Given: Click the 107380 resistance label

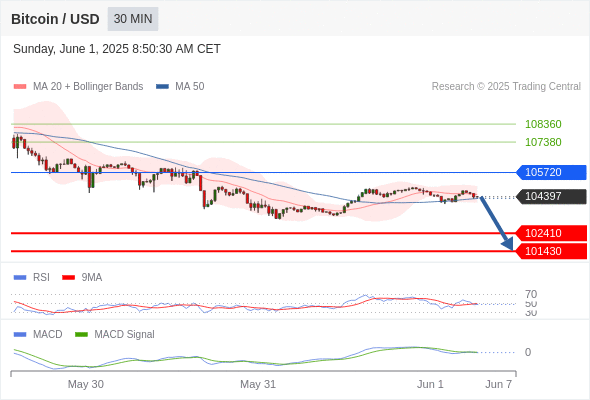Looking at the screenshot, I should (x=543, y=142).
